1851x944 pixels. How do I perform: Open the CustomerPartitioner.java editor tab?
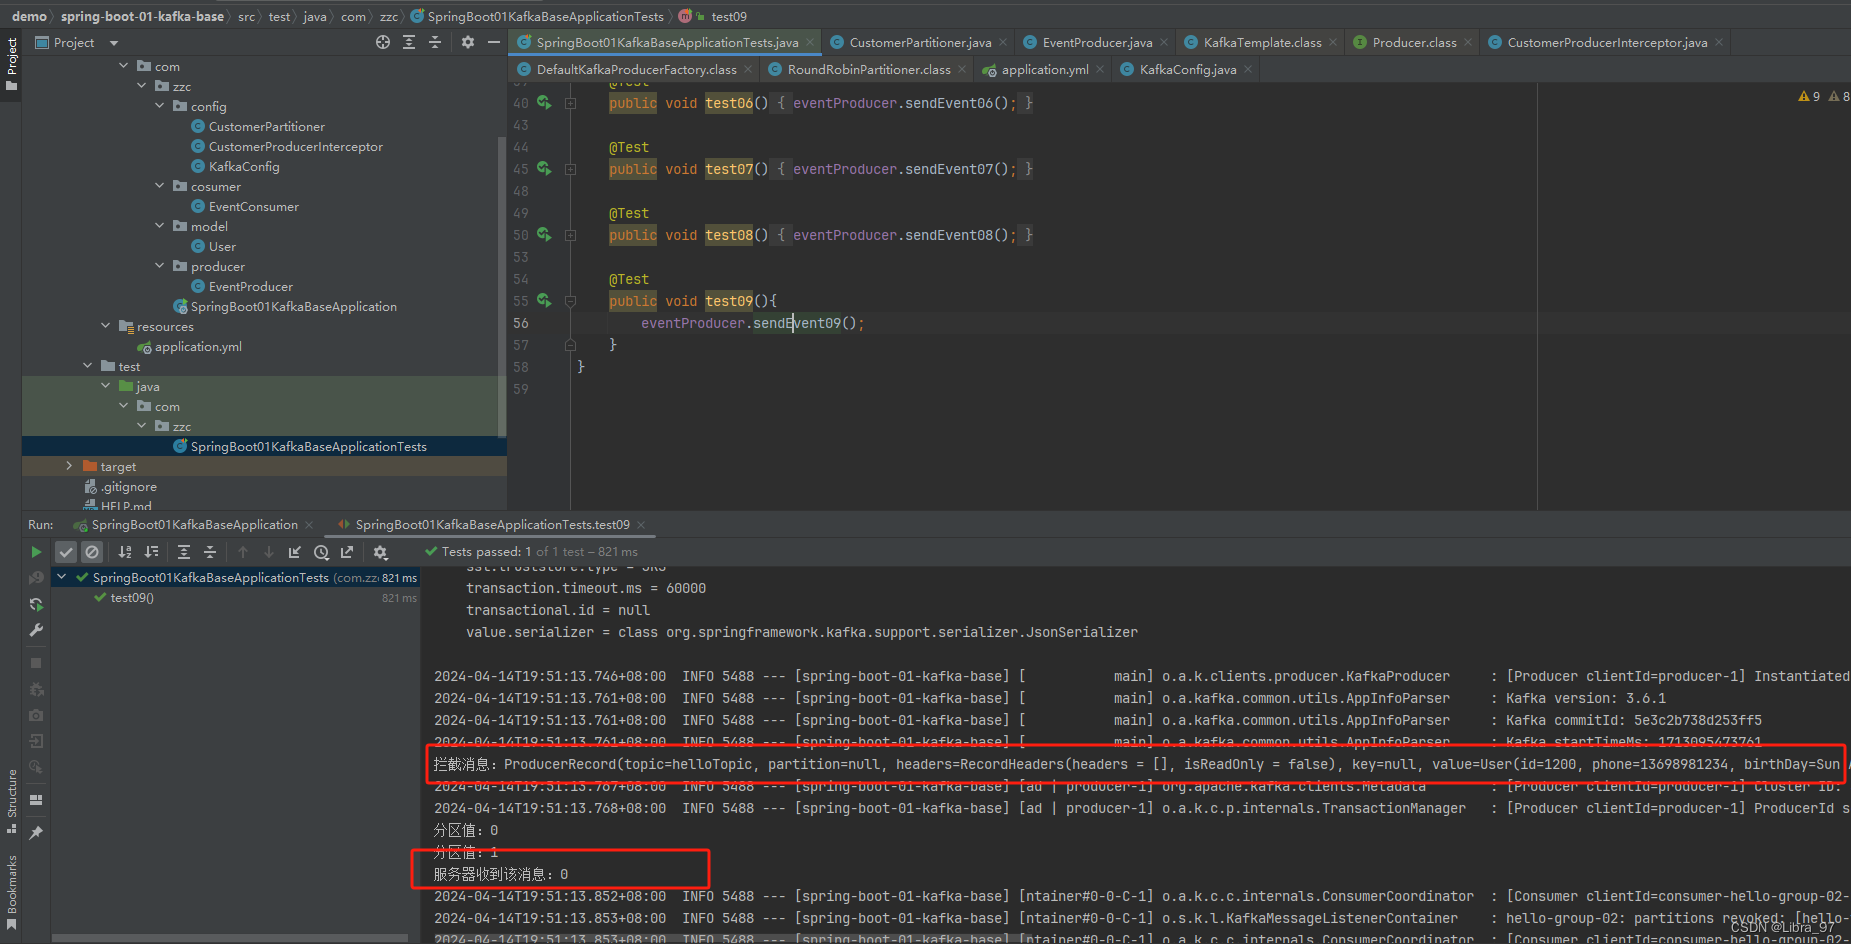[x=920, y=43]
